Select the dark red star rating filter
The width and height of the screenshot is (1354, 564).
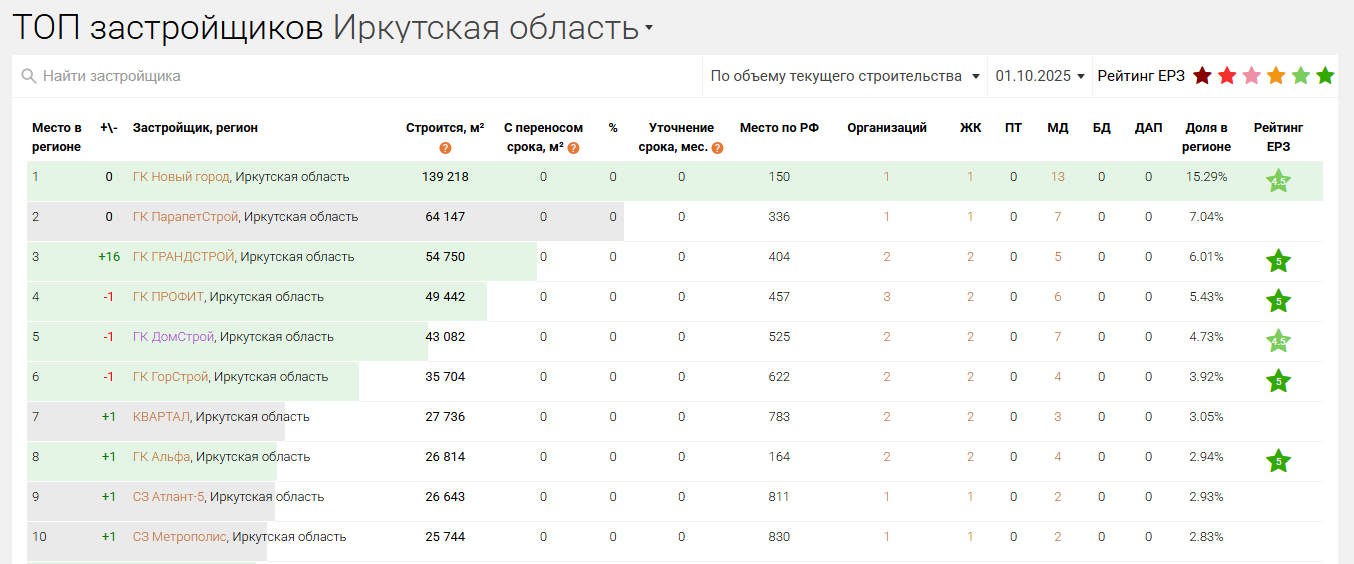[x=1202, y=76]
